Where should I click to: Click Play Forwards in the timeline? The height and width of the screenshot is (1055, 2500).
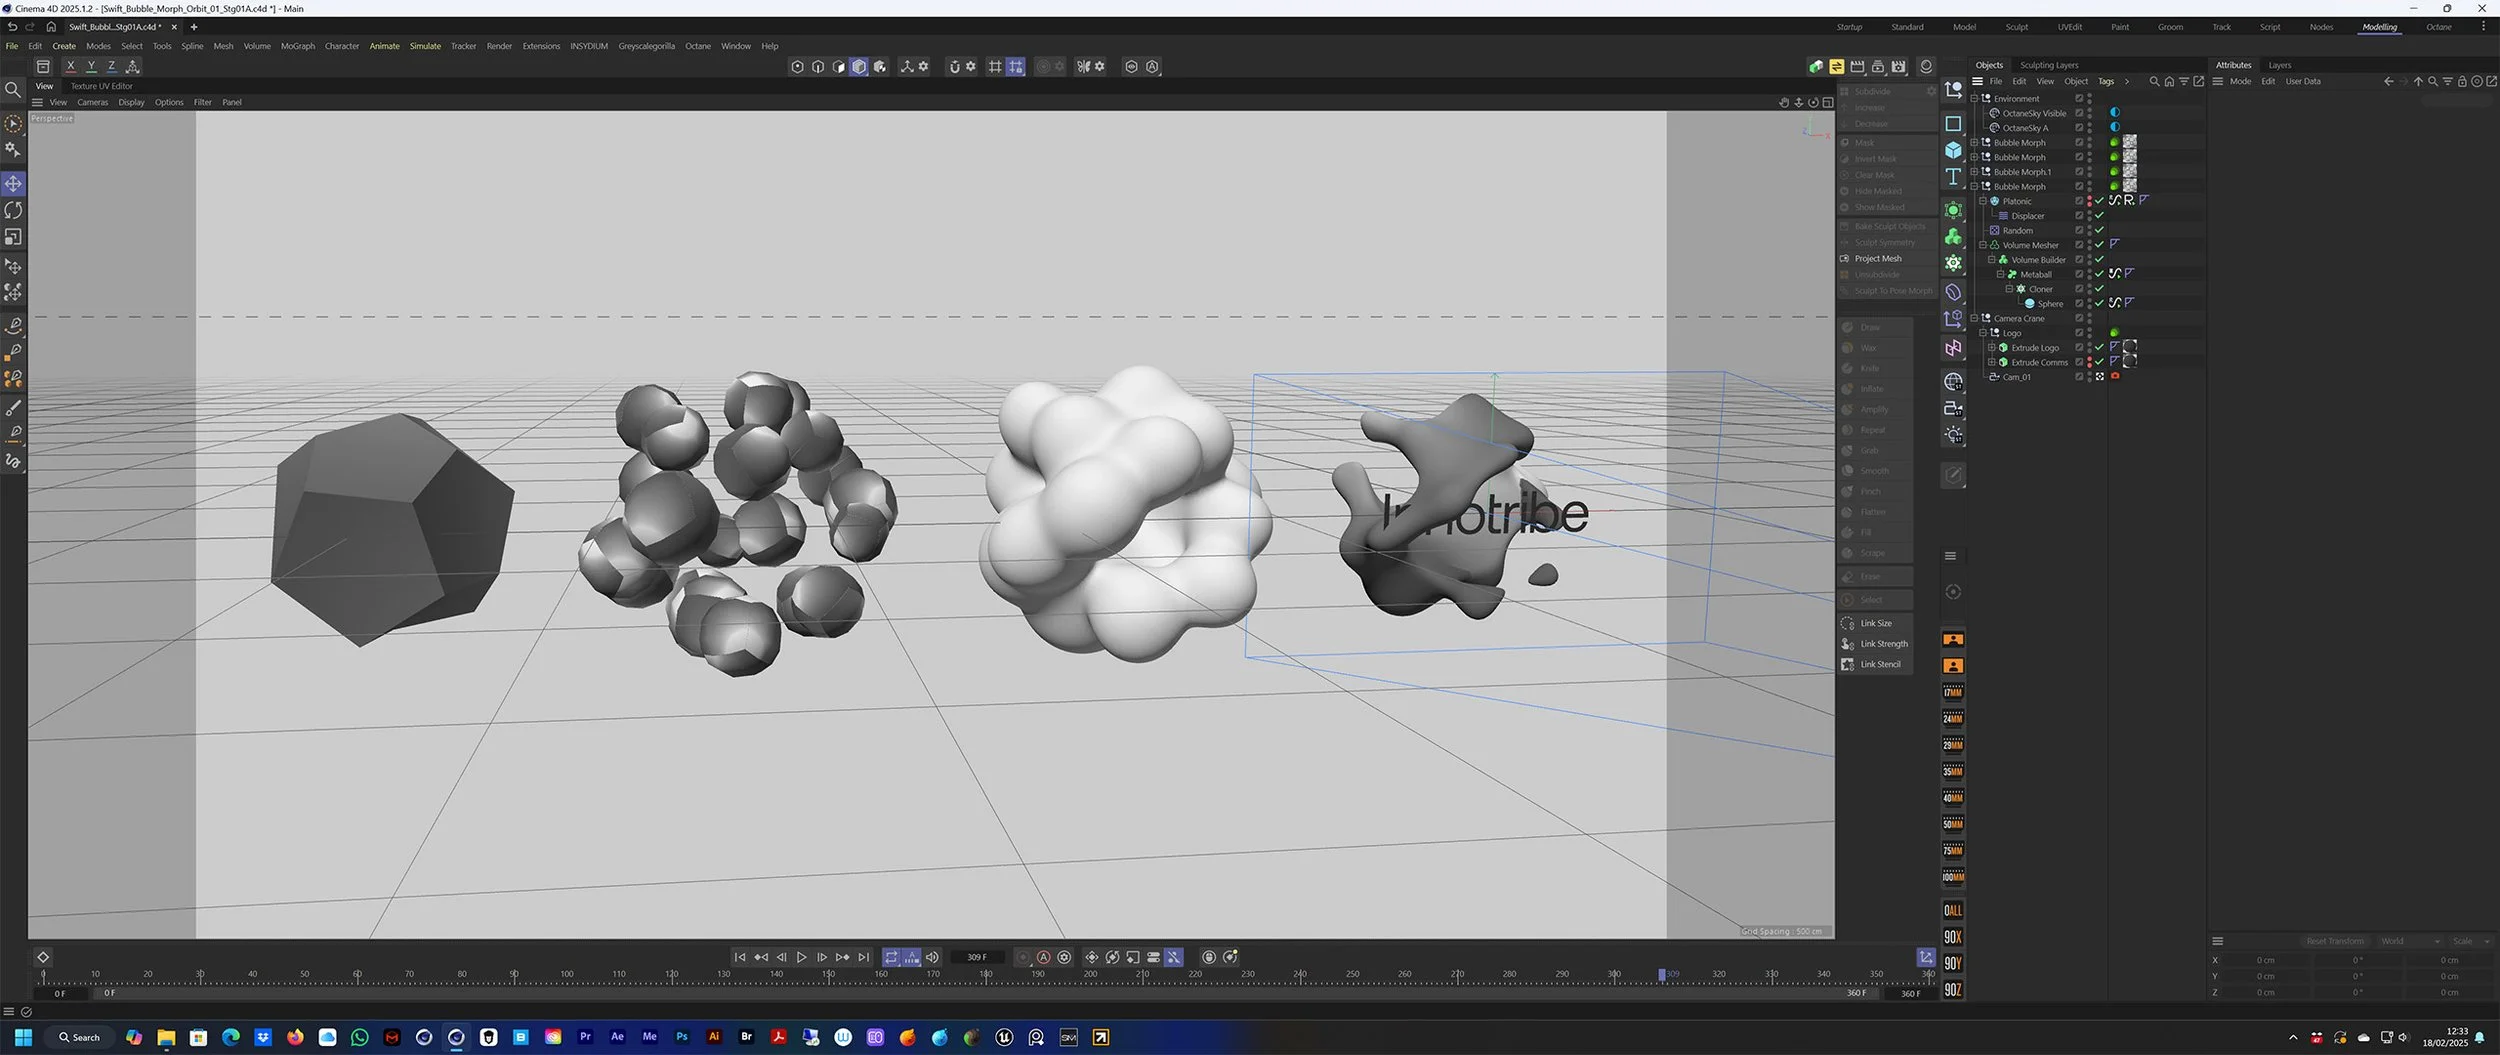(801, 957)
